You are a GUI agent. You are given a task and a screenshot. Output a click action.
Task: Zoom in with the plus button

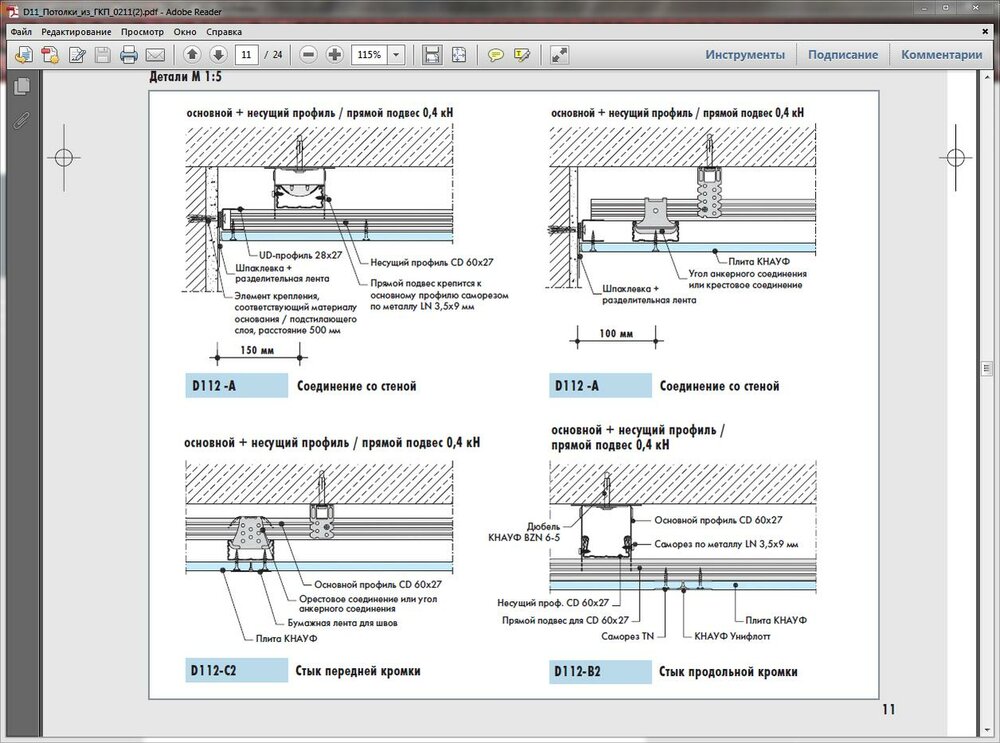(335, 55)
